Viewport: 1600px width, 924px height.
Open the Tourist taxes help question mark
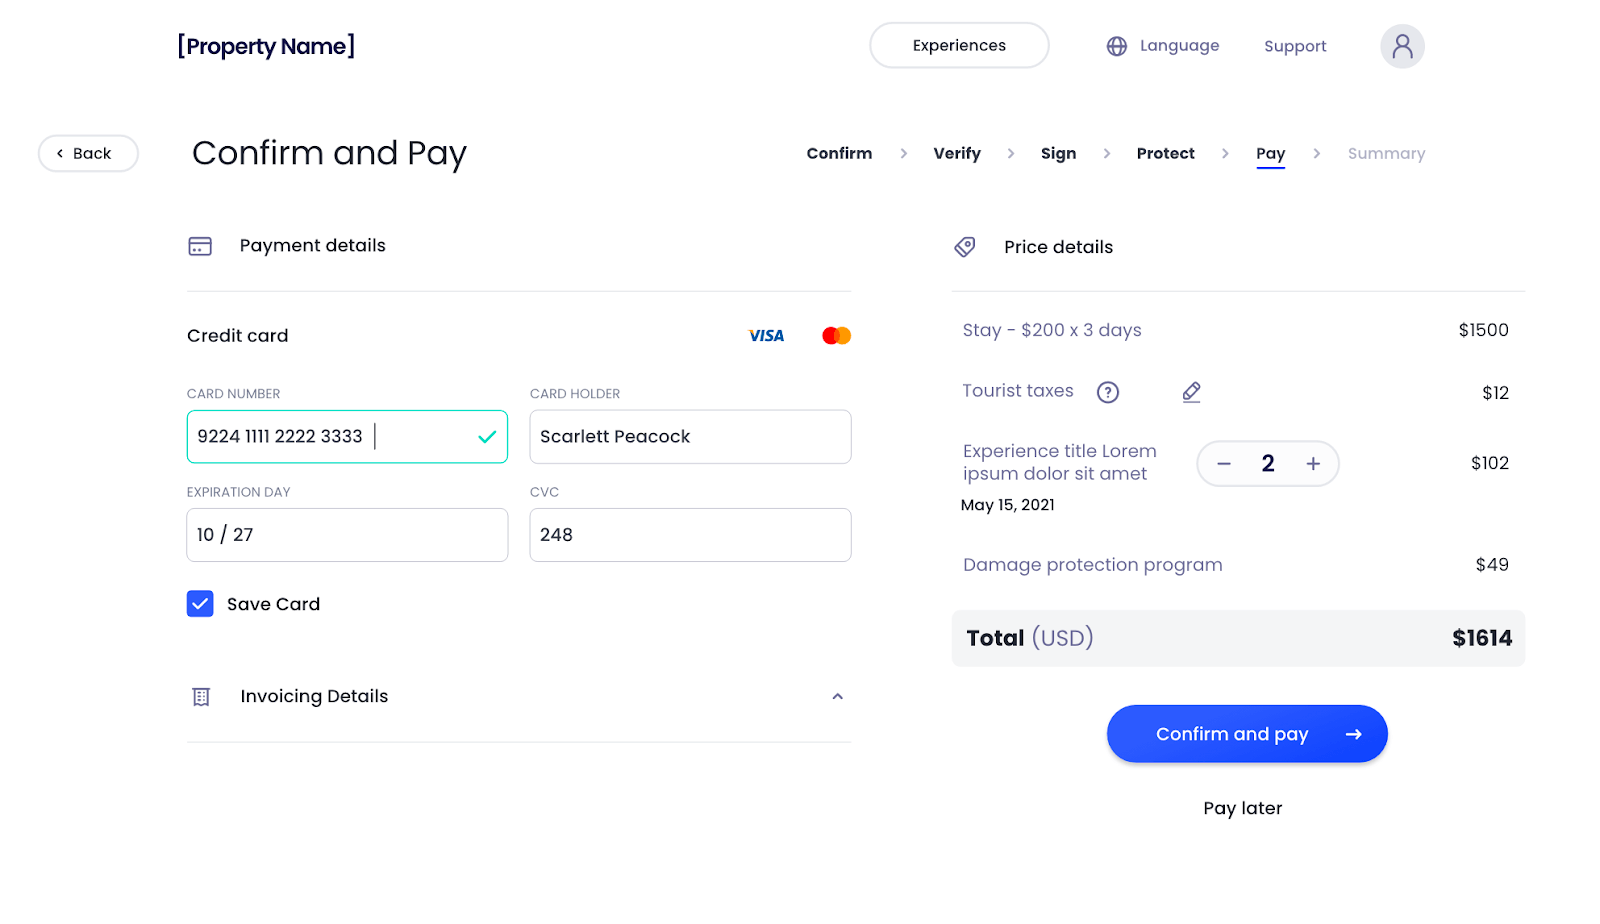(1108, 392)
